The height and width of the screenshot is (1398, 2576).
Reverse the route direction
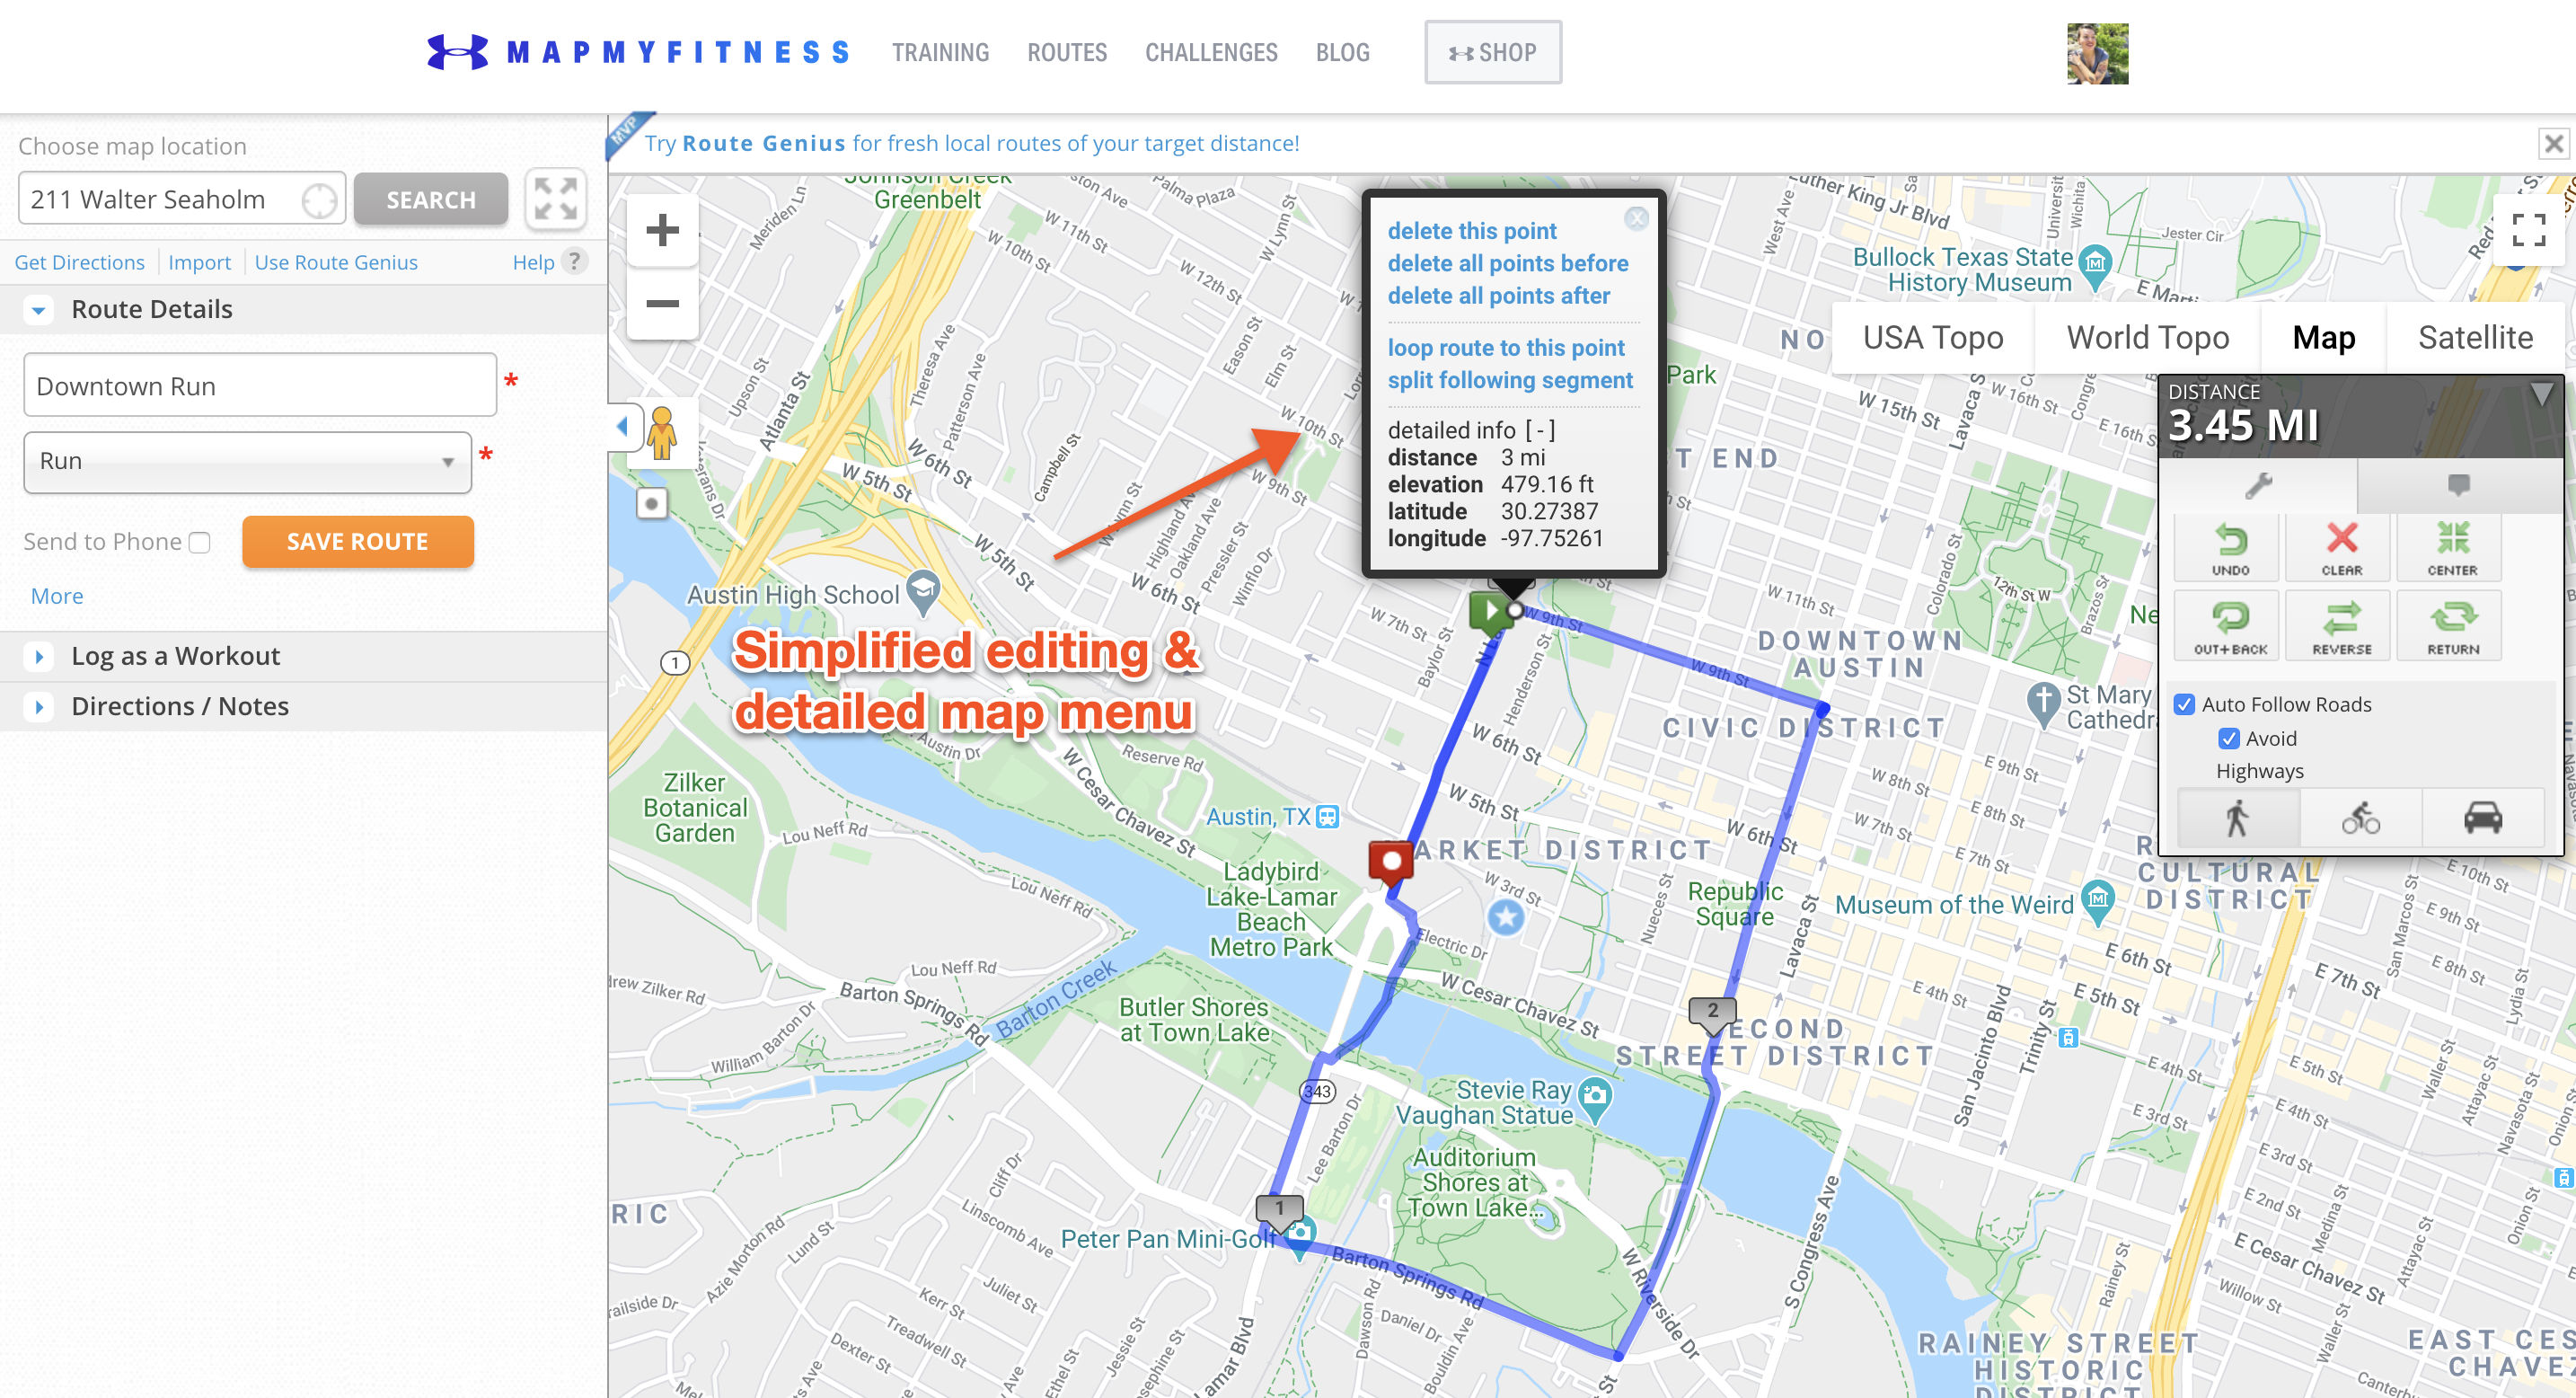(x=2341, y=627)
